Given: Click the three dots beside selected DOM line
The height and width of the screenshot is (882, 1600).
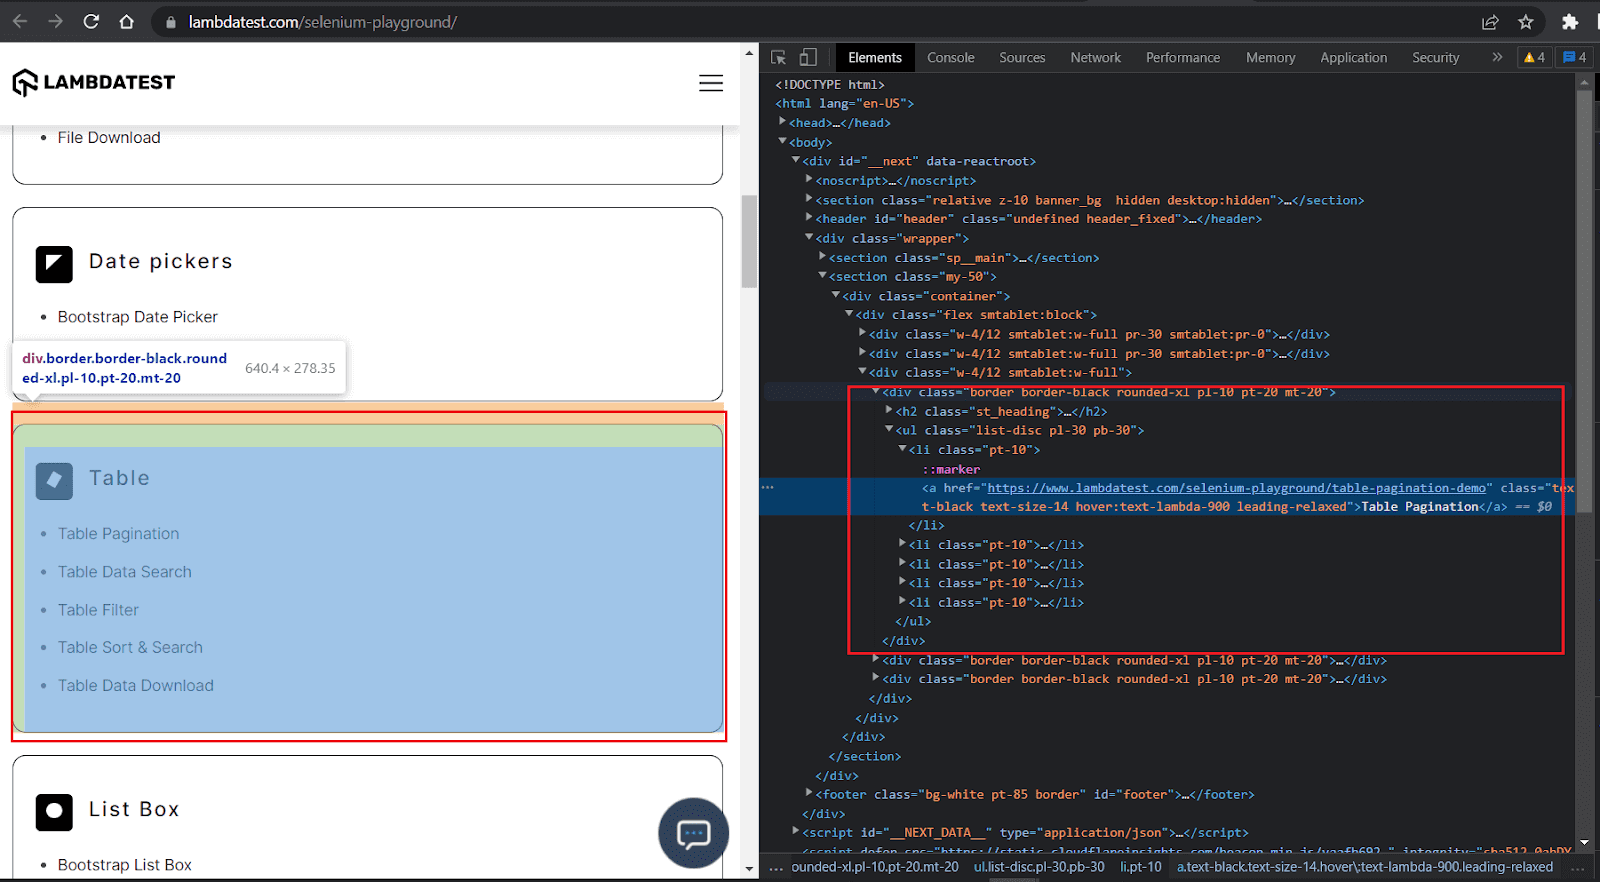Looking at the screenshot, I should (x=768, y=487).
